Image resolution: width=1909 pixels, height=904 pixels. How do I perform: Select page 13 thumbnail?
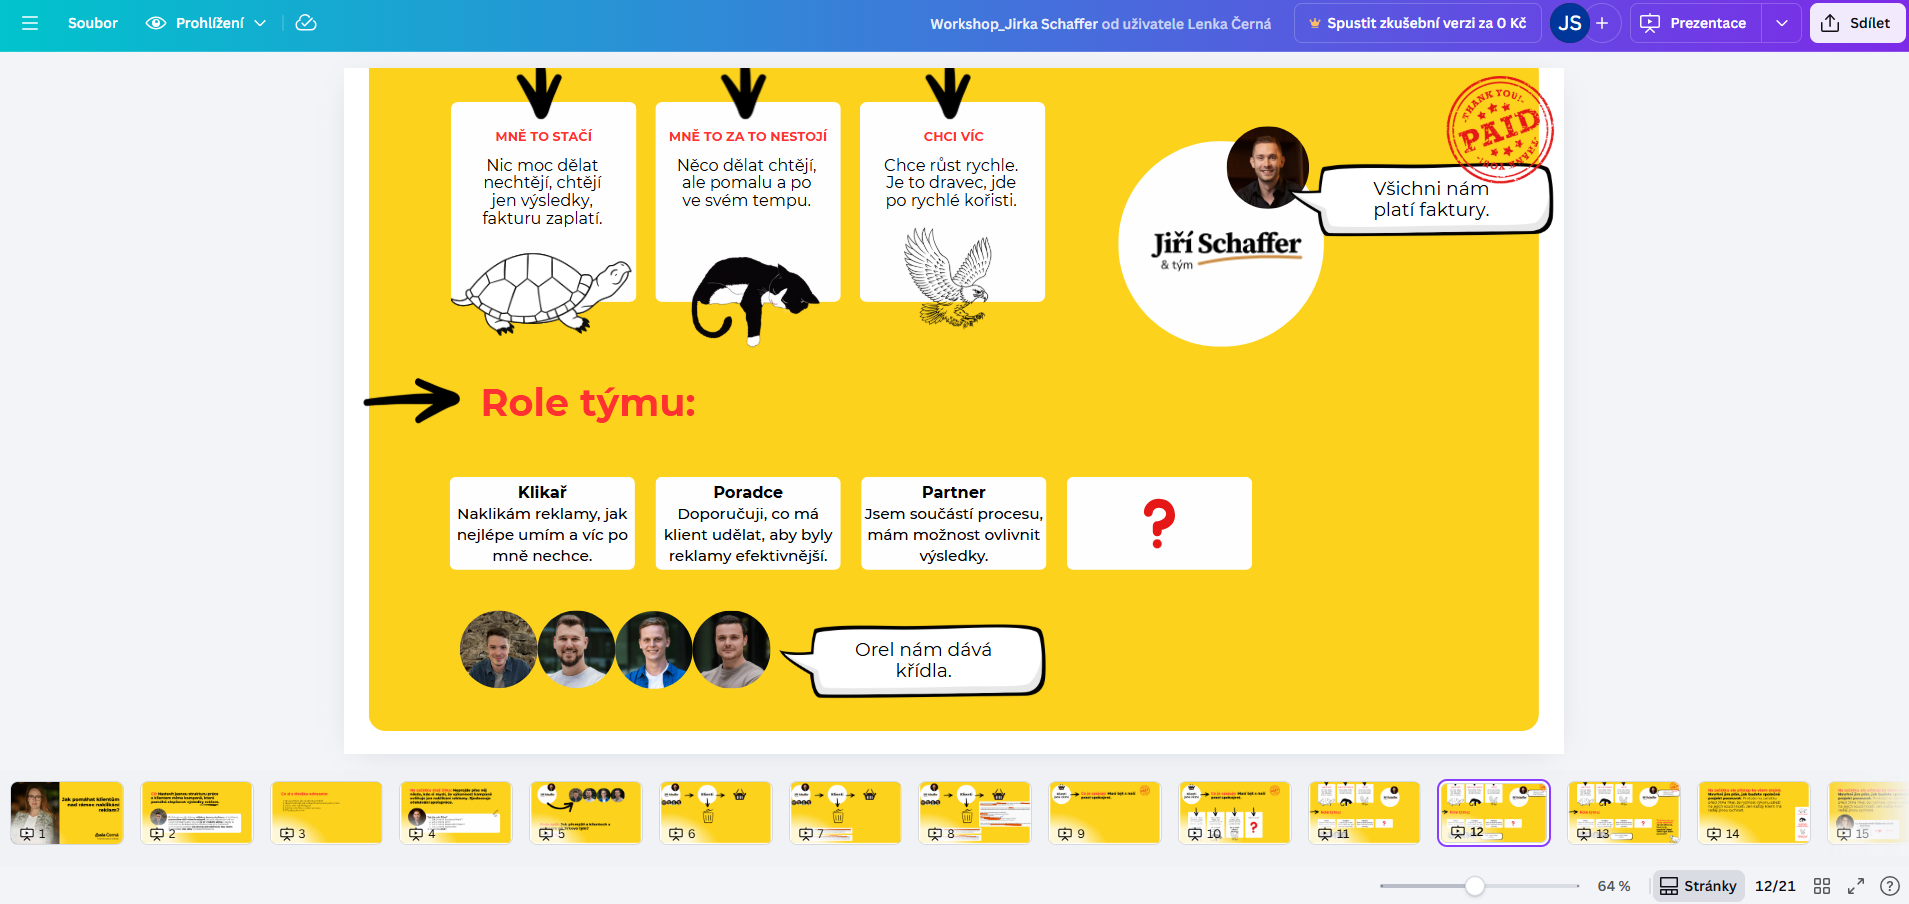point(1623,812)
